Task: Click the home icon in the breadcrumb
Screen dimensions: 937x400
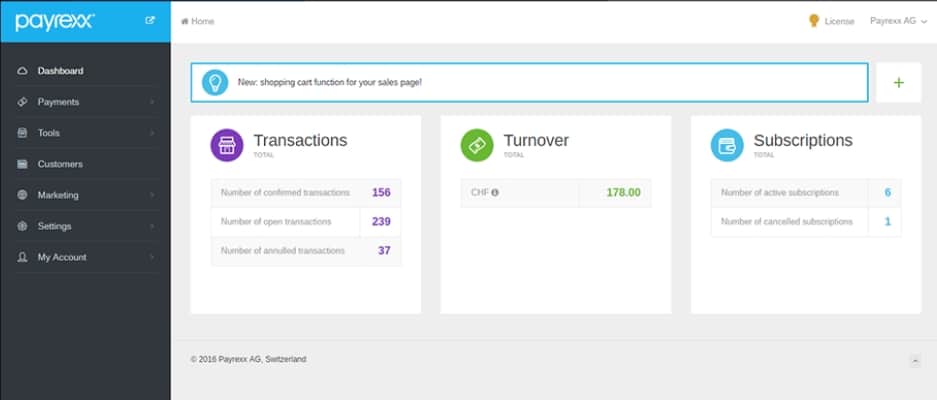Action: [x=184, y=21]
